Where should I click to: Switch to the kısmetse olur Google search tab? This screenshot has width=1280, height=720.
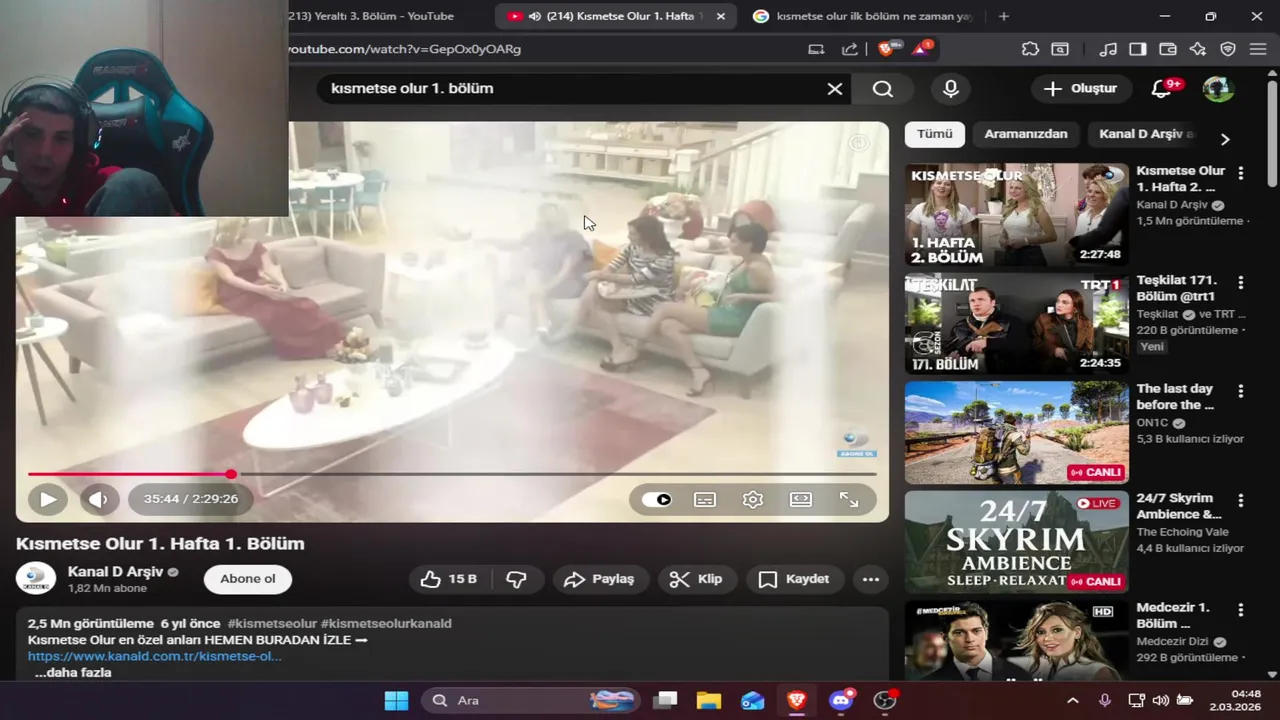(862, 16)
